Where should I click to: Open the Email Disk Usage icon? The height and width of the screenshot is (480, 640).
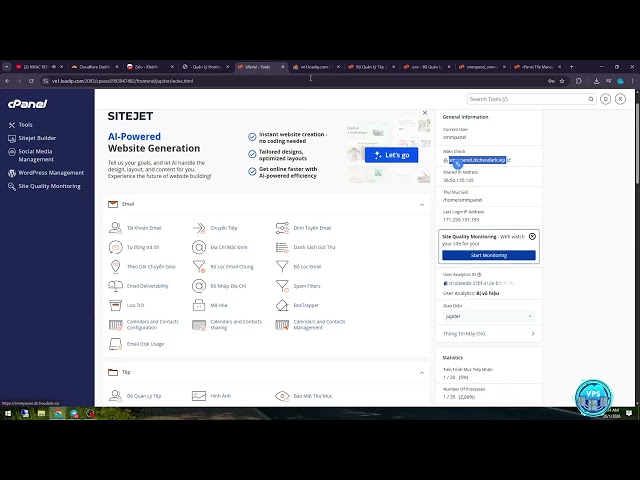[115, 344]
